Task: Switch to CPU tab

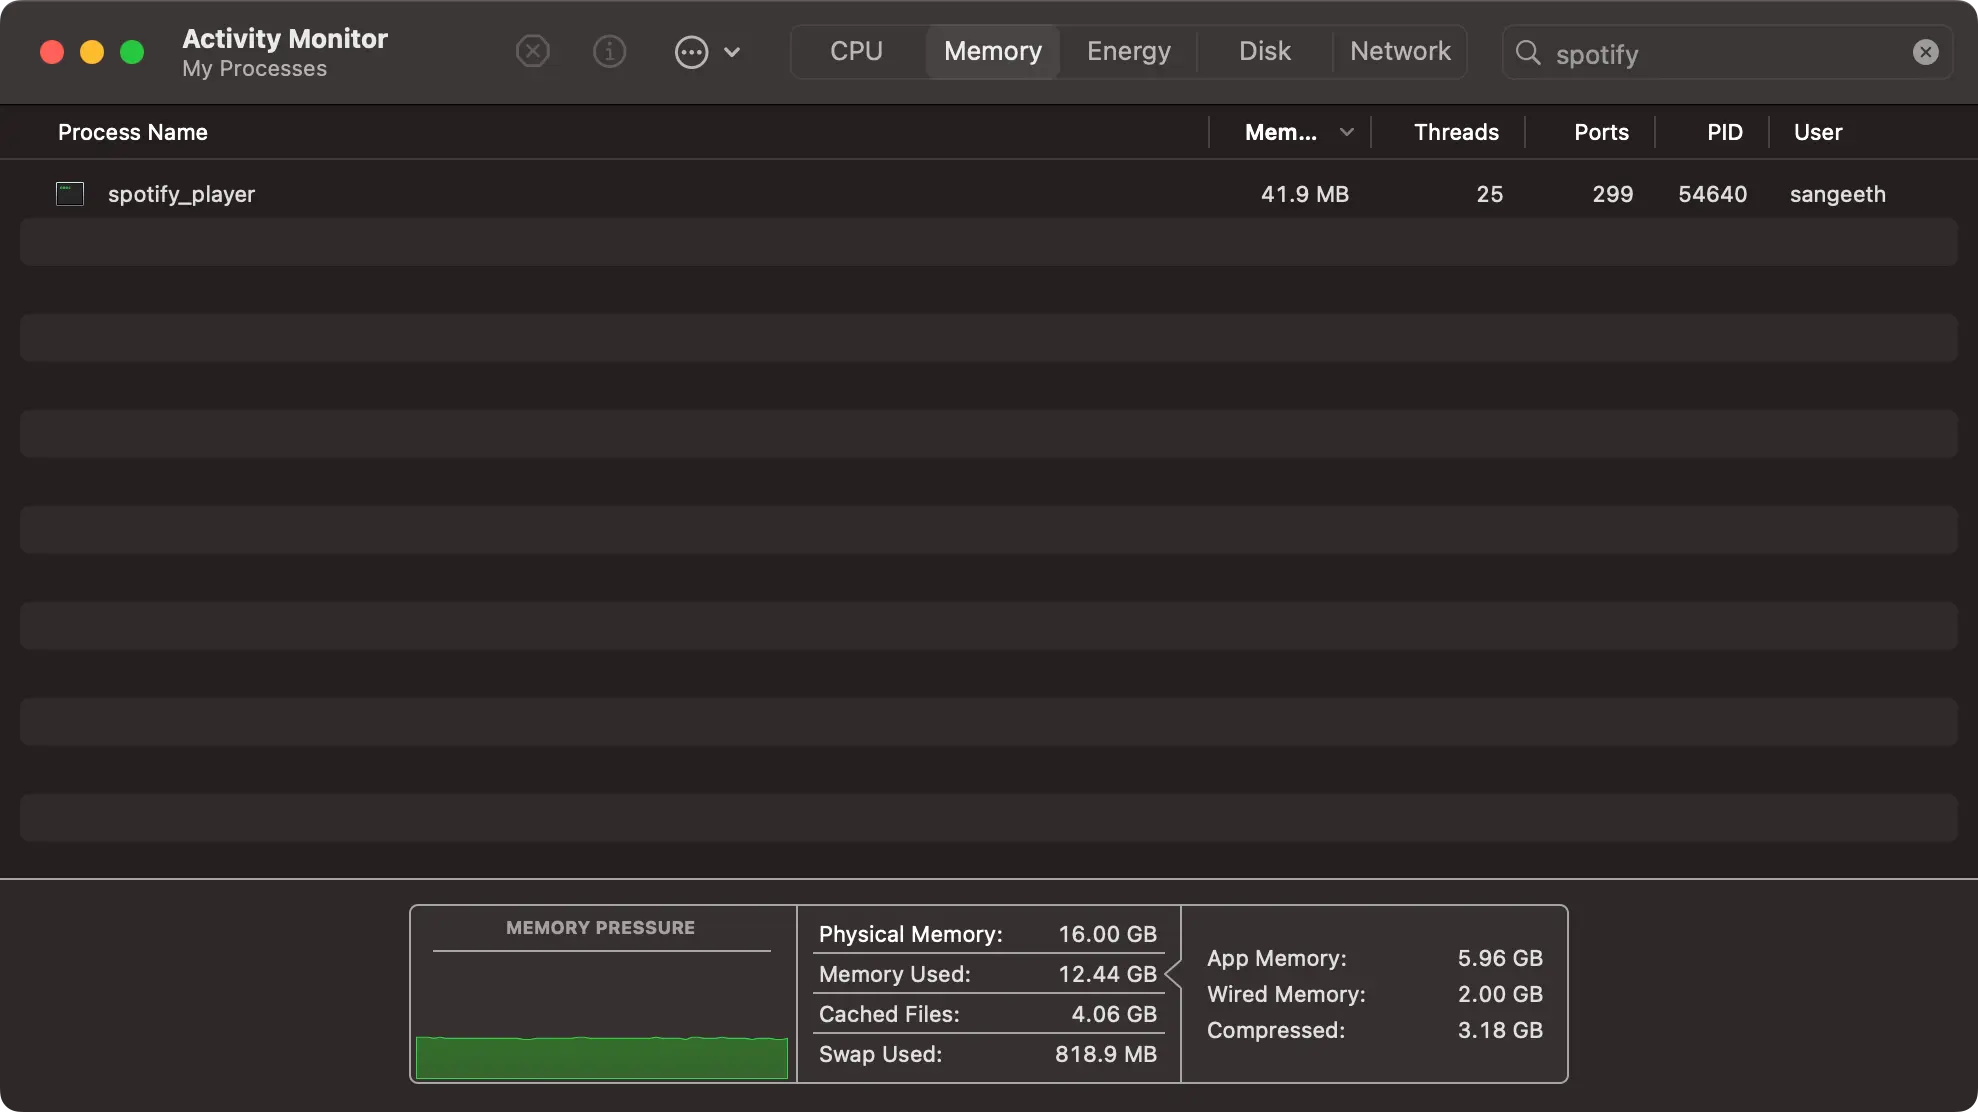Action: click(x=857, y=52)
